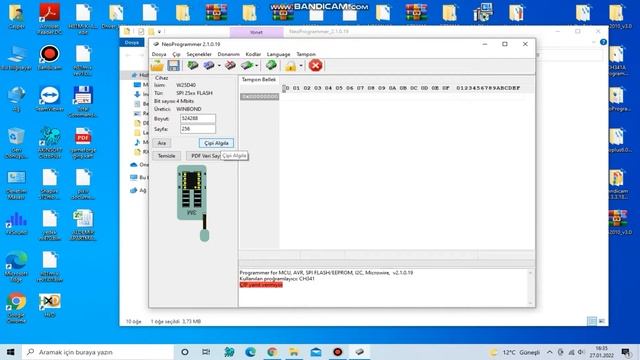Open Microsoft Edge from the taskbar

[250, 352]
